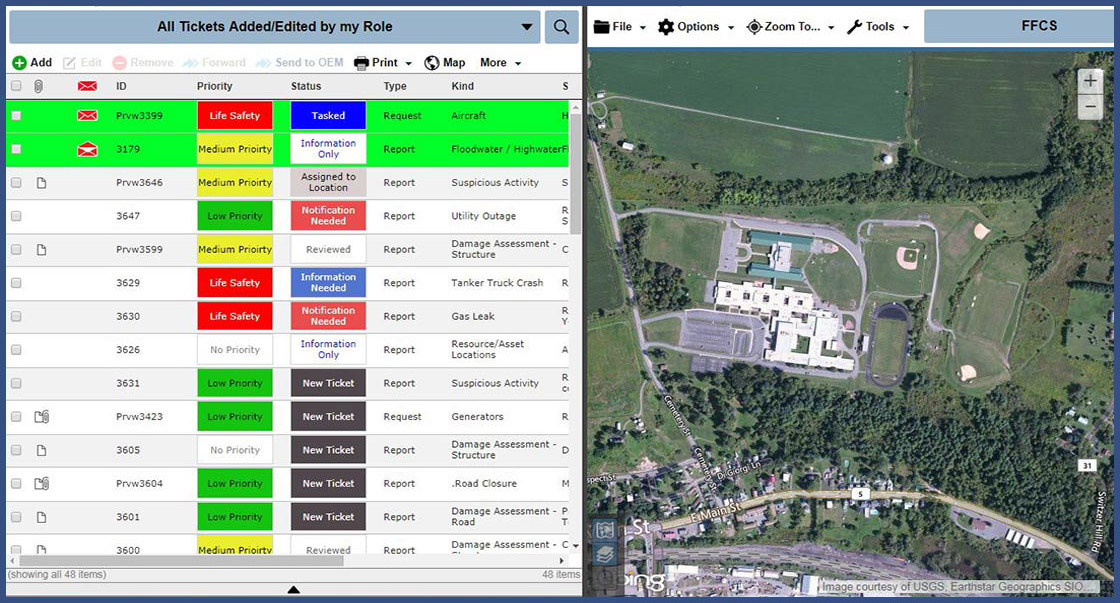
Task: Click the map zoom in plus button
Action: coord(1090,82)
